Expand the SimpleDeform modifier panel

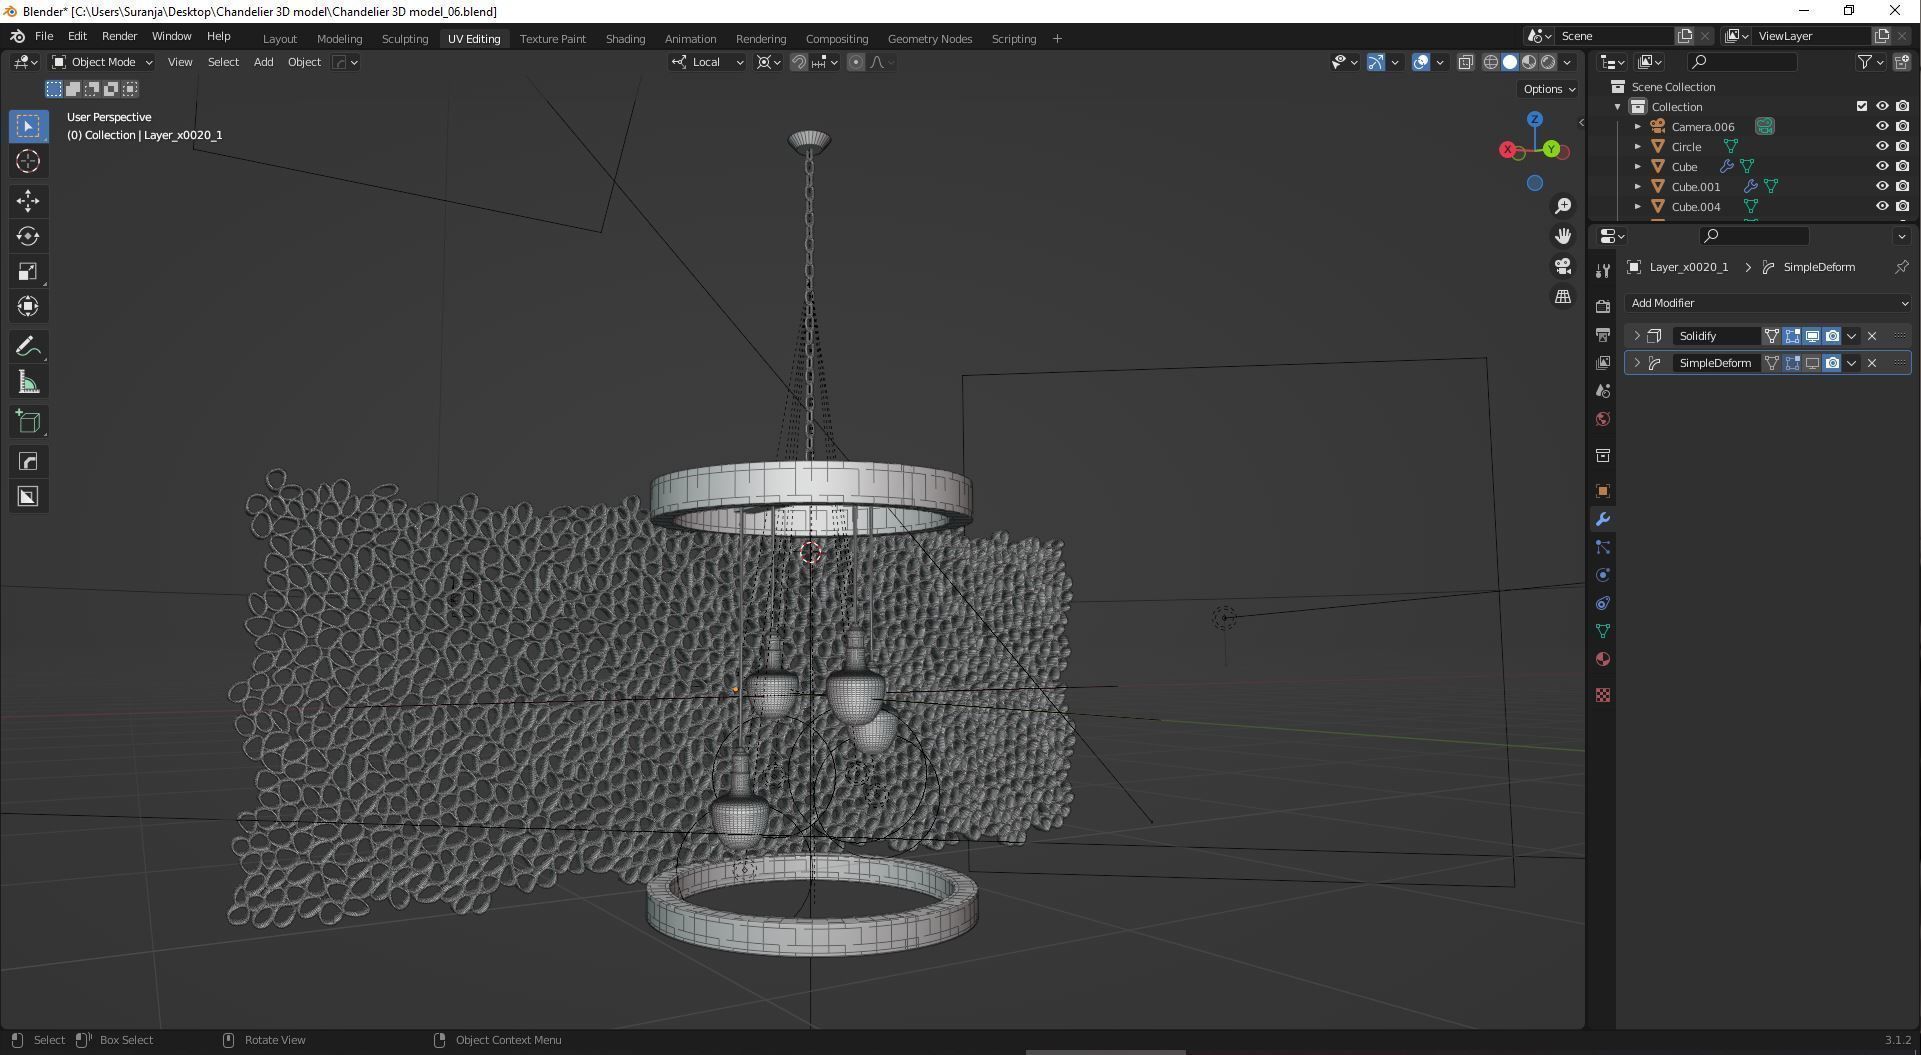(1637, 363)
